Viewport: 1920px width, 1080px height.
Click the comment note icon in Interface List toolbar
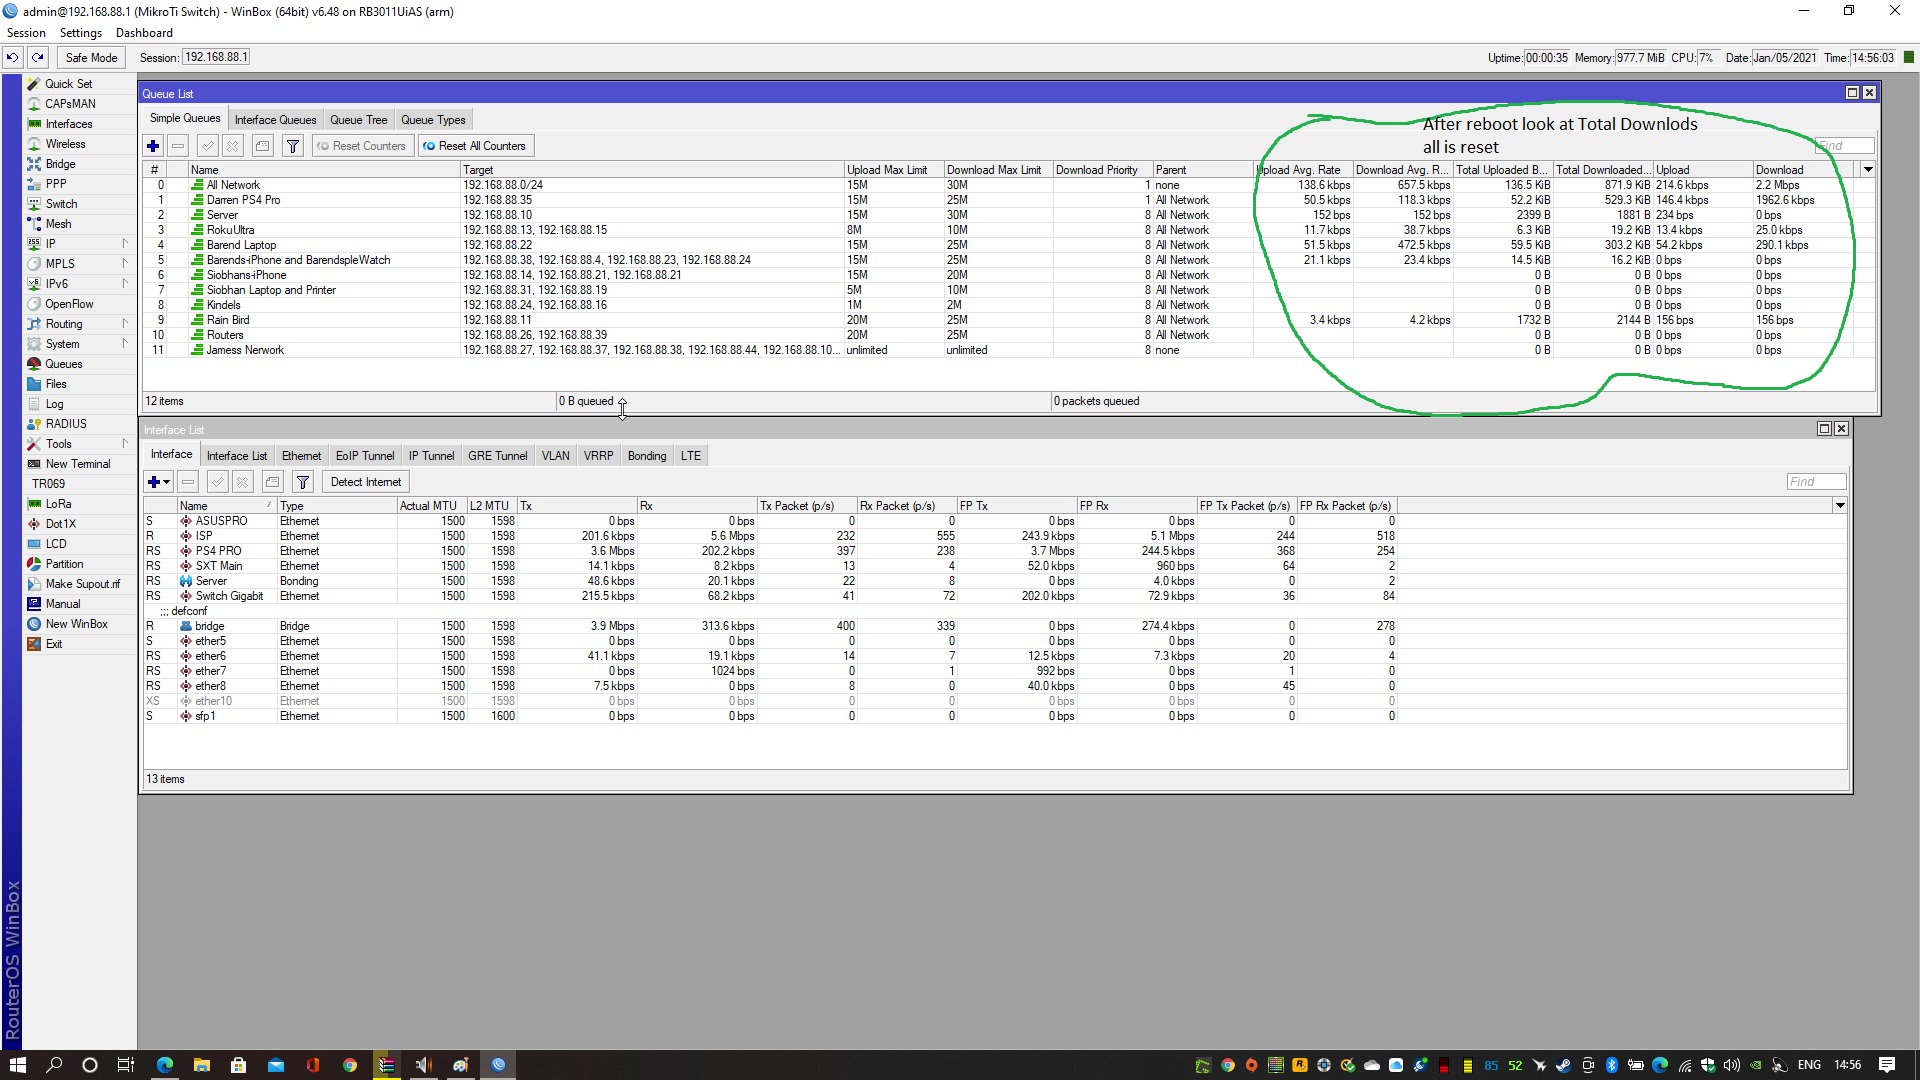point(273,482)
